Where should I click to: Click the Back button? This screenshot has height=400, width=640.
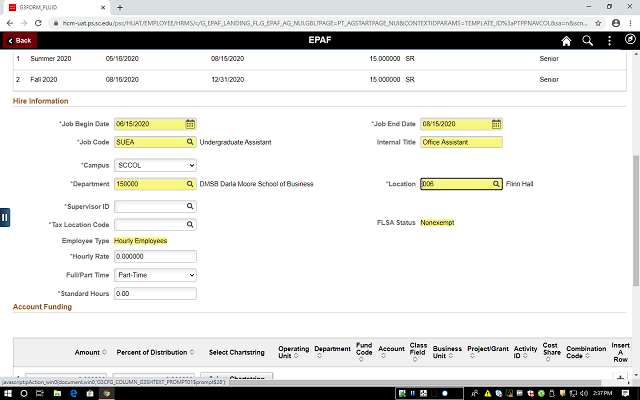[x=19, y=41]
